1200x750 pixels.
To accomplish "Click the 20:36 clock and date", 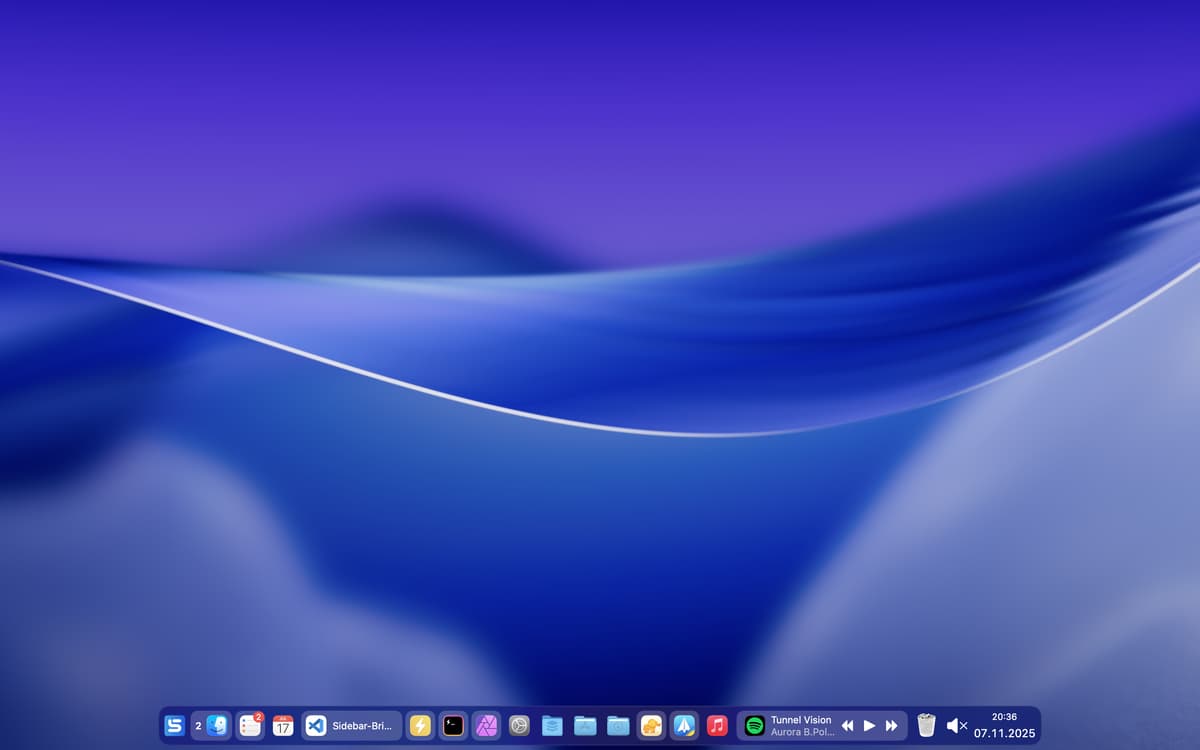I will pos(1004,725).
